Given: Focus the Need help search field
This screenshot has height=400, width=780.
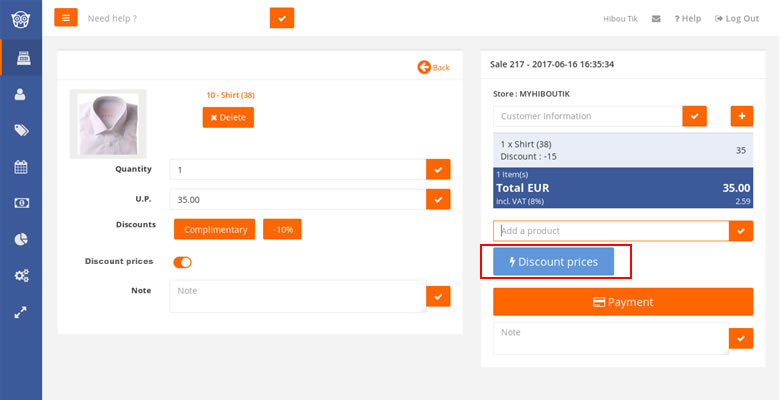Looking at the screenshot, I should (x=177, y=18).
